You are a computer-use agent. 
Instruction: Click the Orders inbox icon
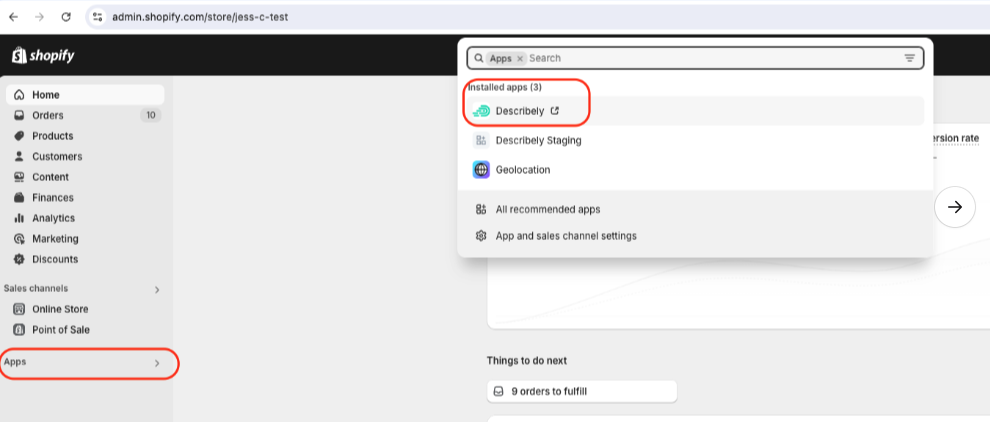[19, 115]
